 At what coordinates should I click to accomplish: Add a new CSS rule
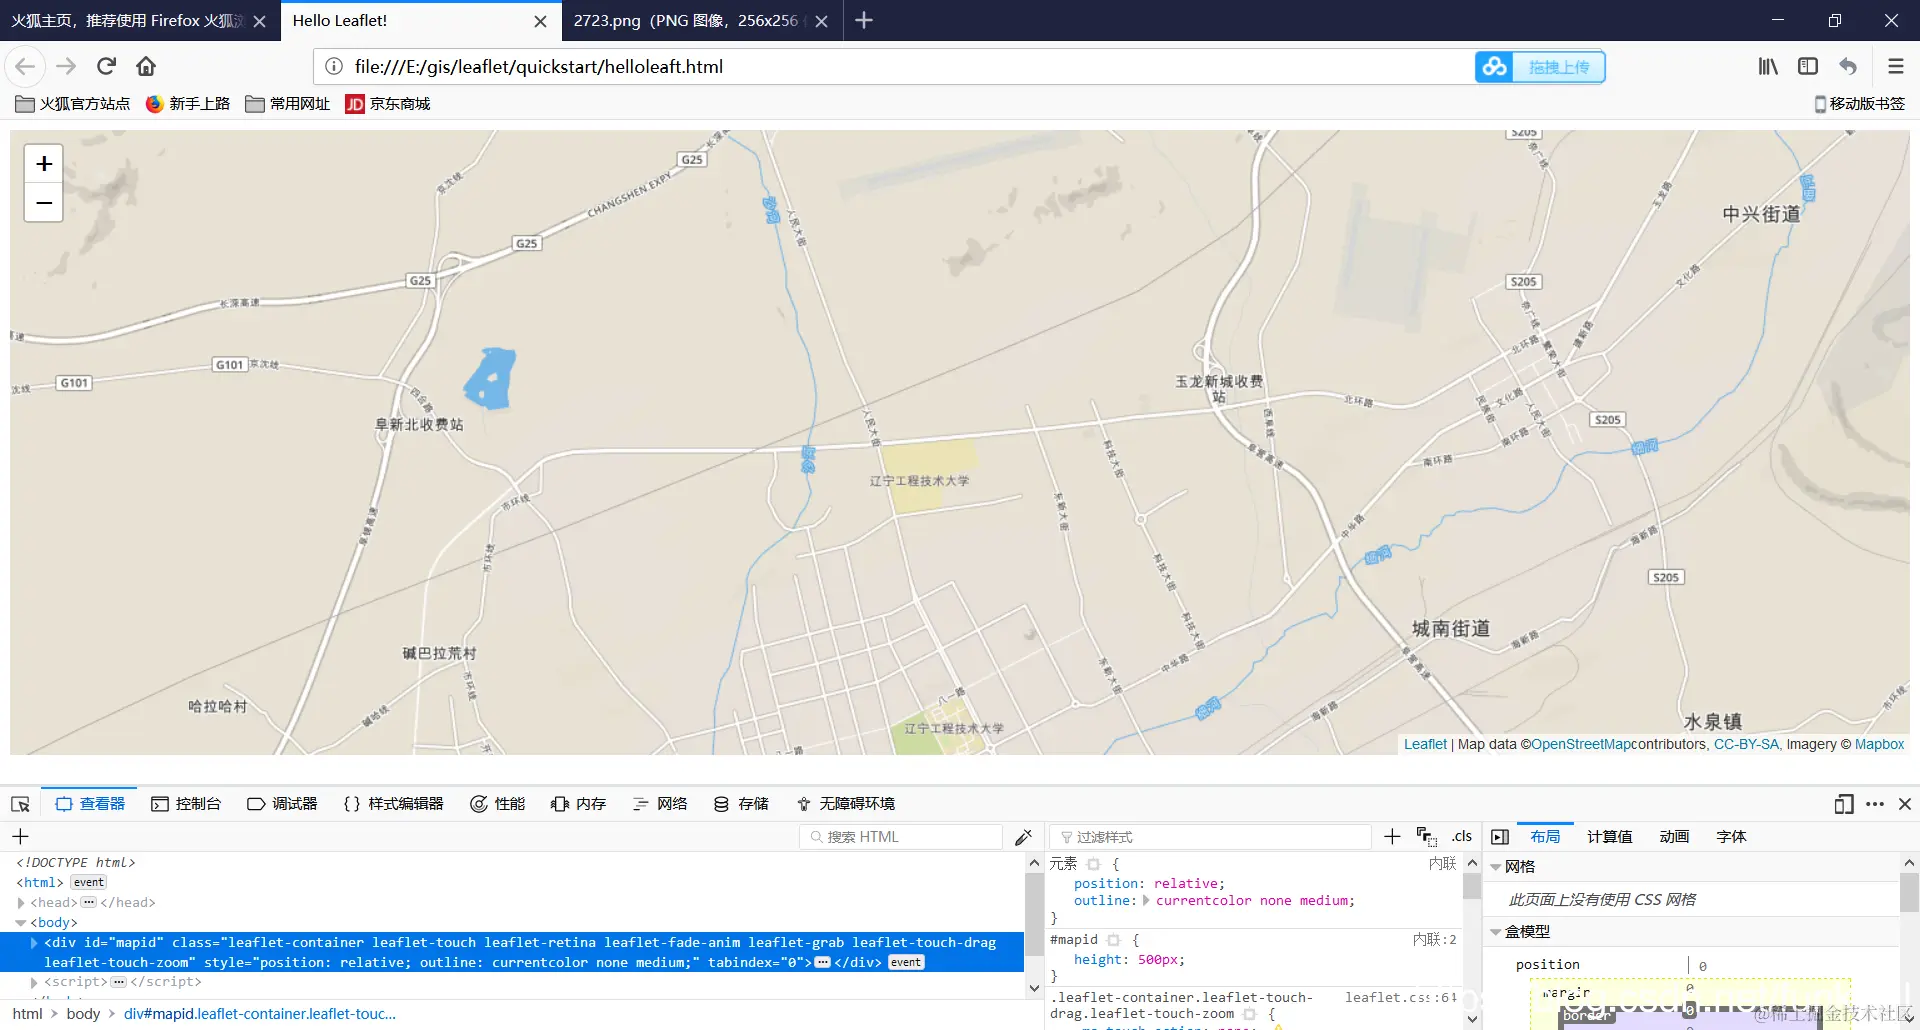click(1392, 837)
